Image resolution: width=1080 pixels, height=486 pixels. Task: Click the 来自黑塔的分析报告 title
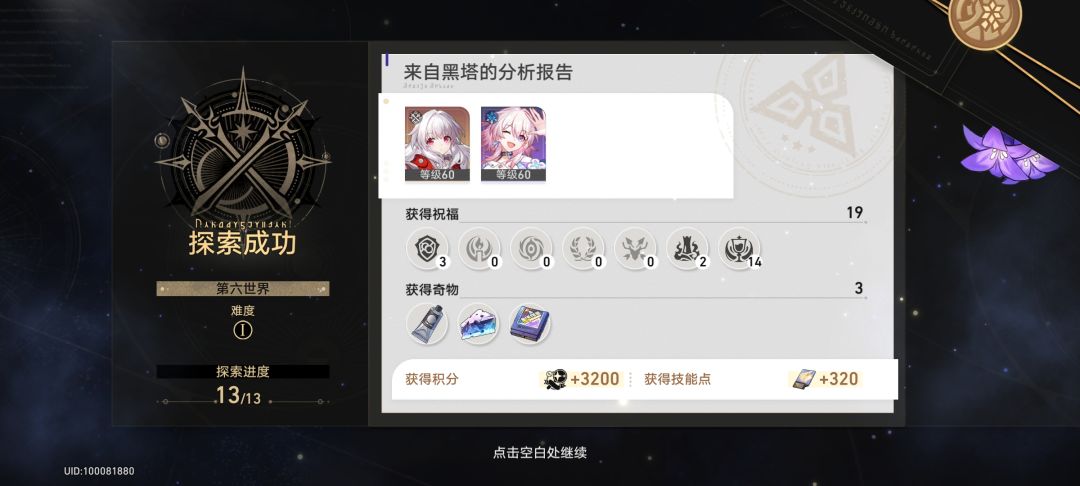(488, 72)
